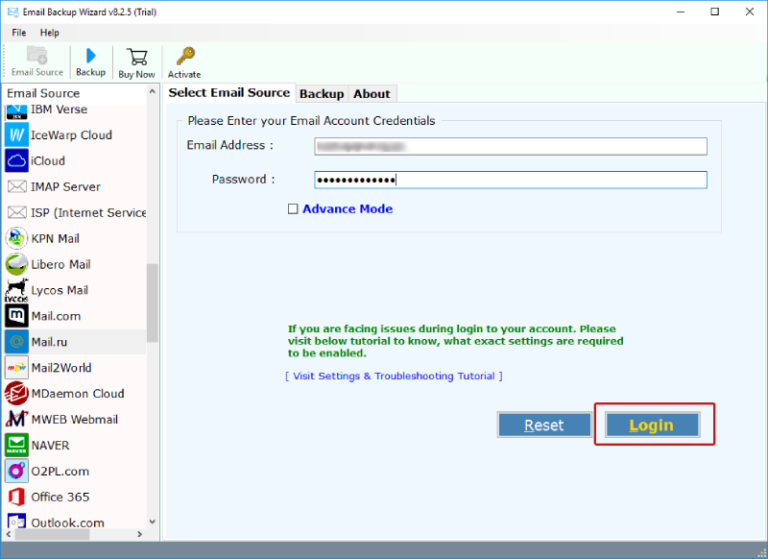Image resolution: width=768 pixels, height=559 pixels.
Task: Switch to Select Email Source tab
Action: click(229, 93)
